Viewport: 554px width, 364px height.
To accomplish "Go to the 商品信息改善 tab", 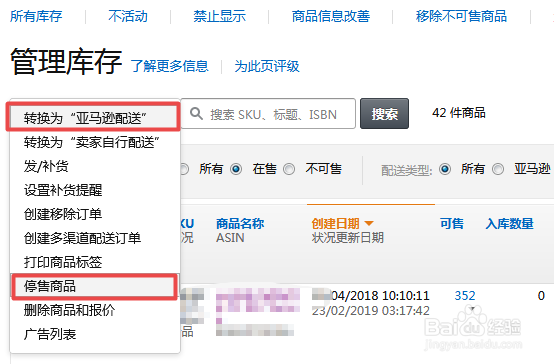I will (x=331, y=16).
